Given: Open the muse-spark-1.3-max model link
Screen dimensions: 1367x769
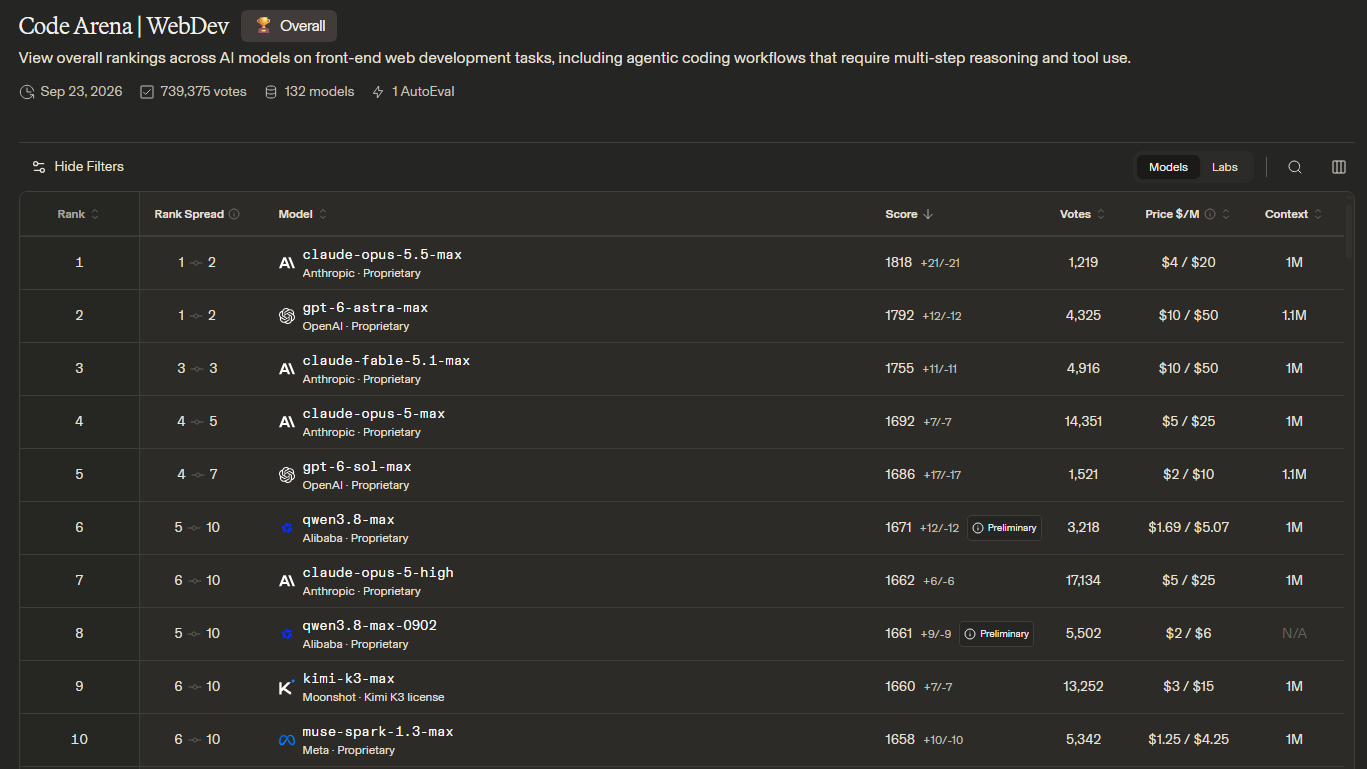Looking at the screenshot, I should (x=378, y=732).
